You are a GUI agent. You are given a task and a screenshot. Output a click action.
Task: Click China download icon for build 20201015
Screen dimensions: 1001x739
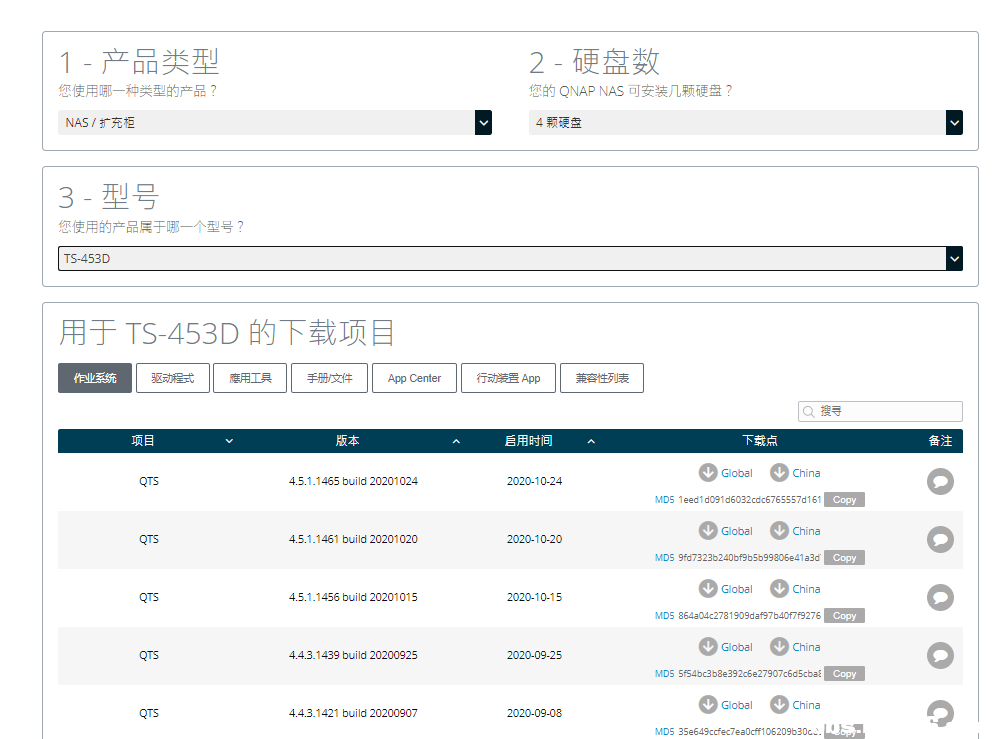[779, 589]
